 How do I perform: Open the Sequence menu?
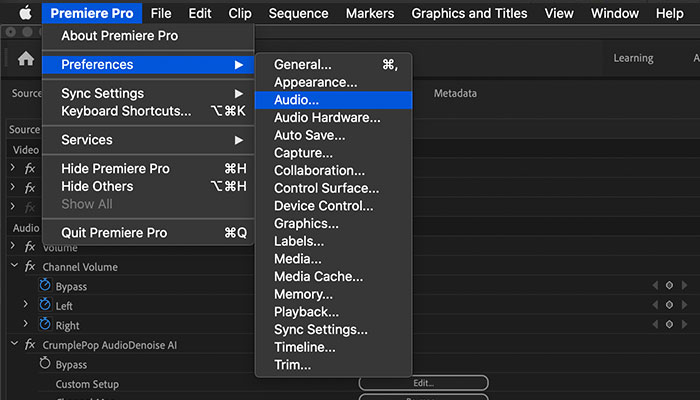click(298, 13)
